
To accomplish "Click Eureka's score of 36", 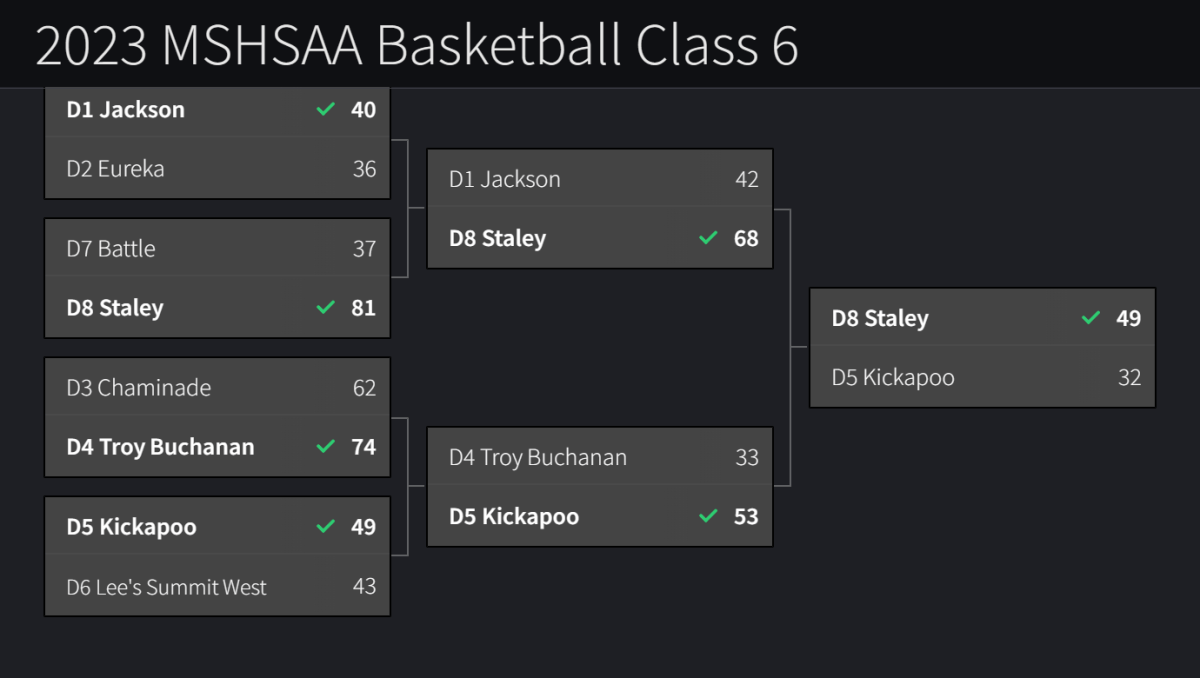I will coord(364,169).
